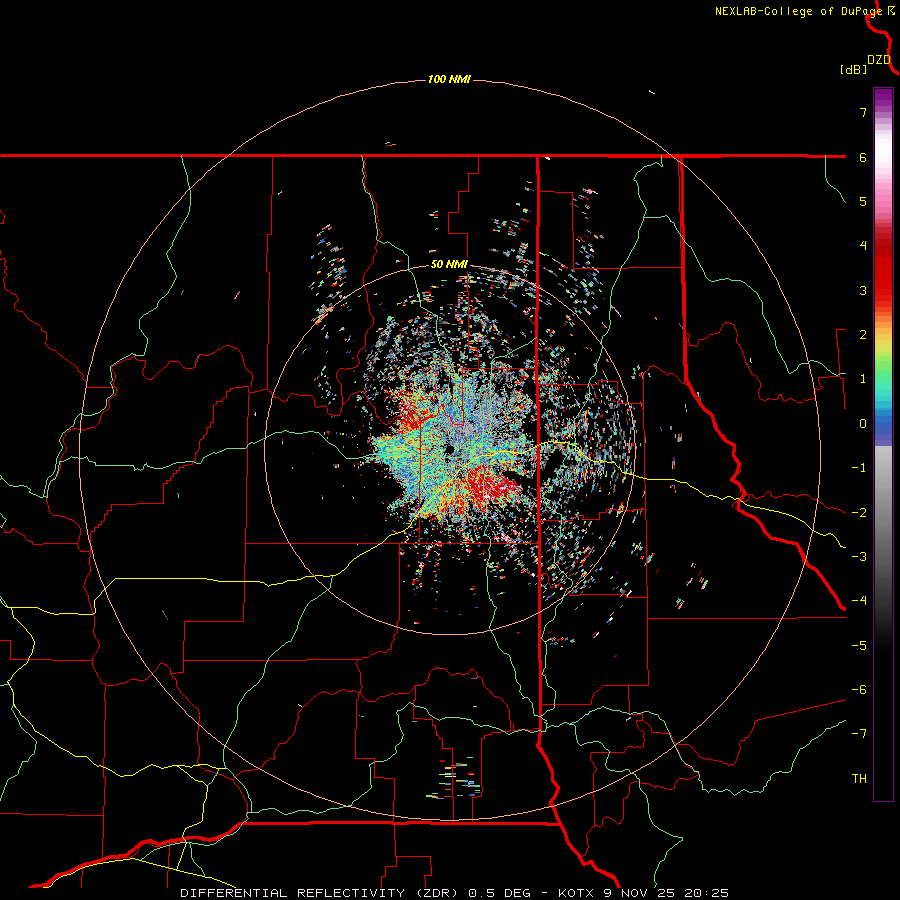This screenshot has height=900, width=900.
Task: Click the DZD product label above the color bar
Action: [x=879, y=60]
